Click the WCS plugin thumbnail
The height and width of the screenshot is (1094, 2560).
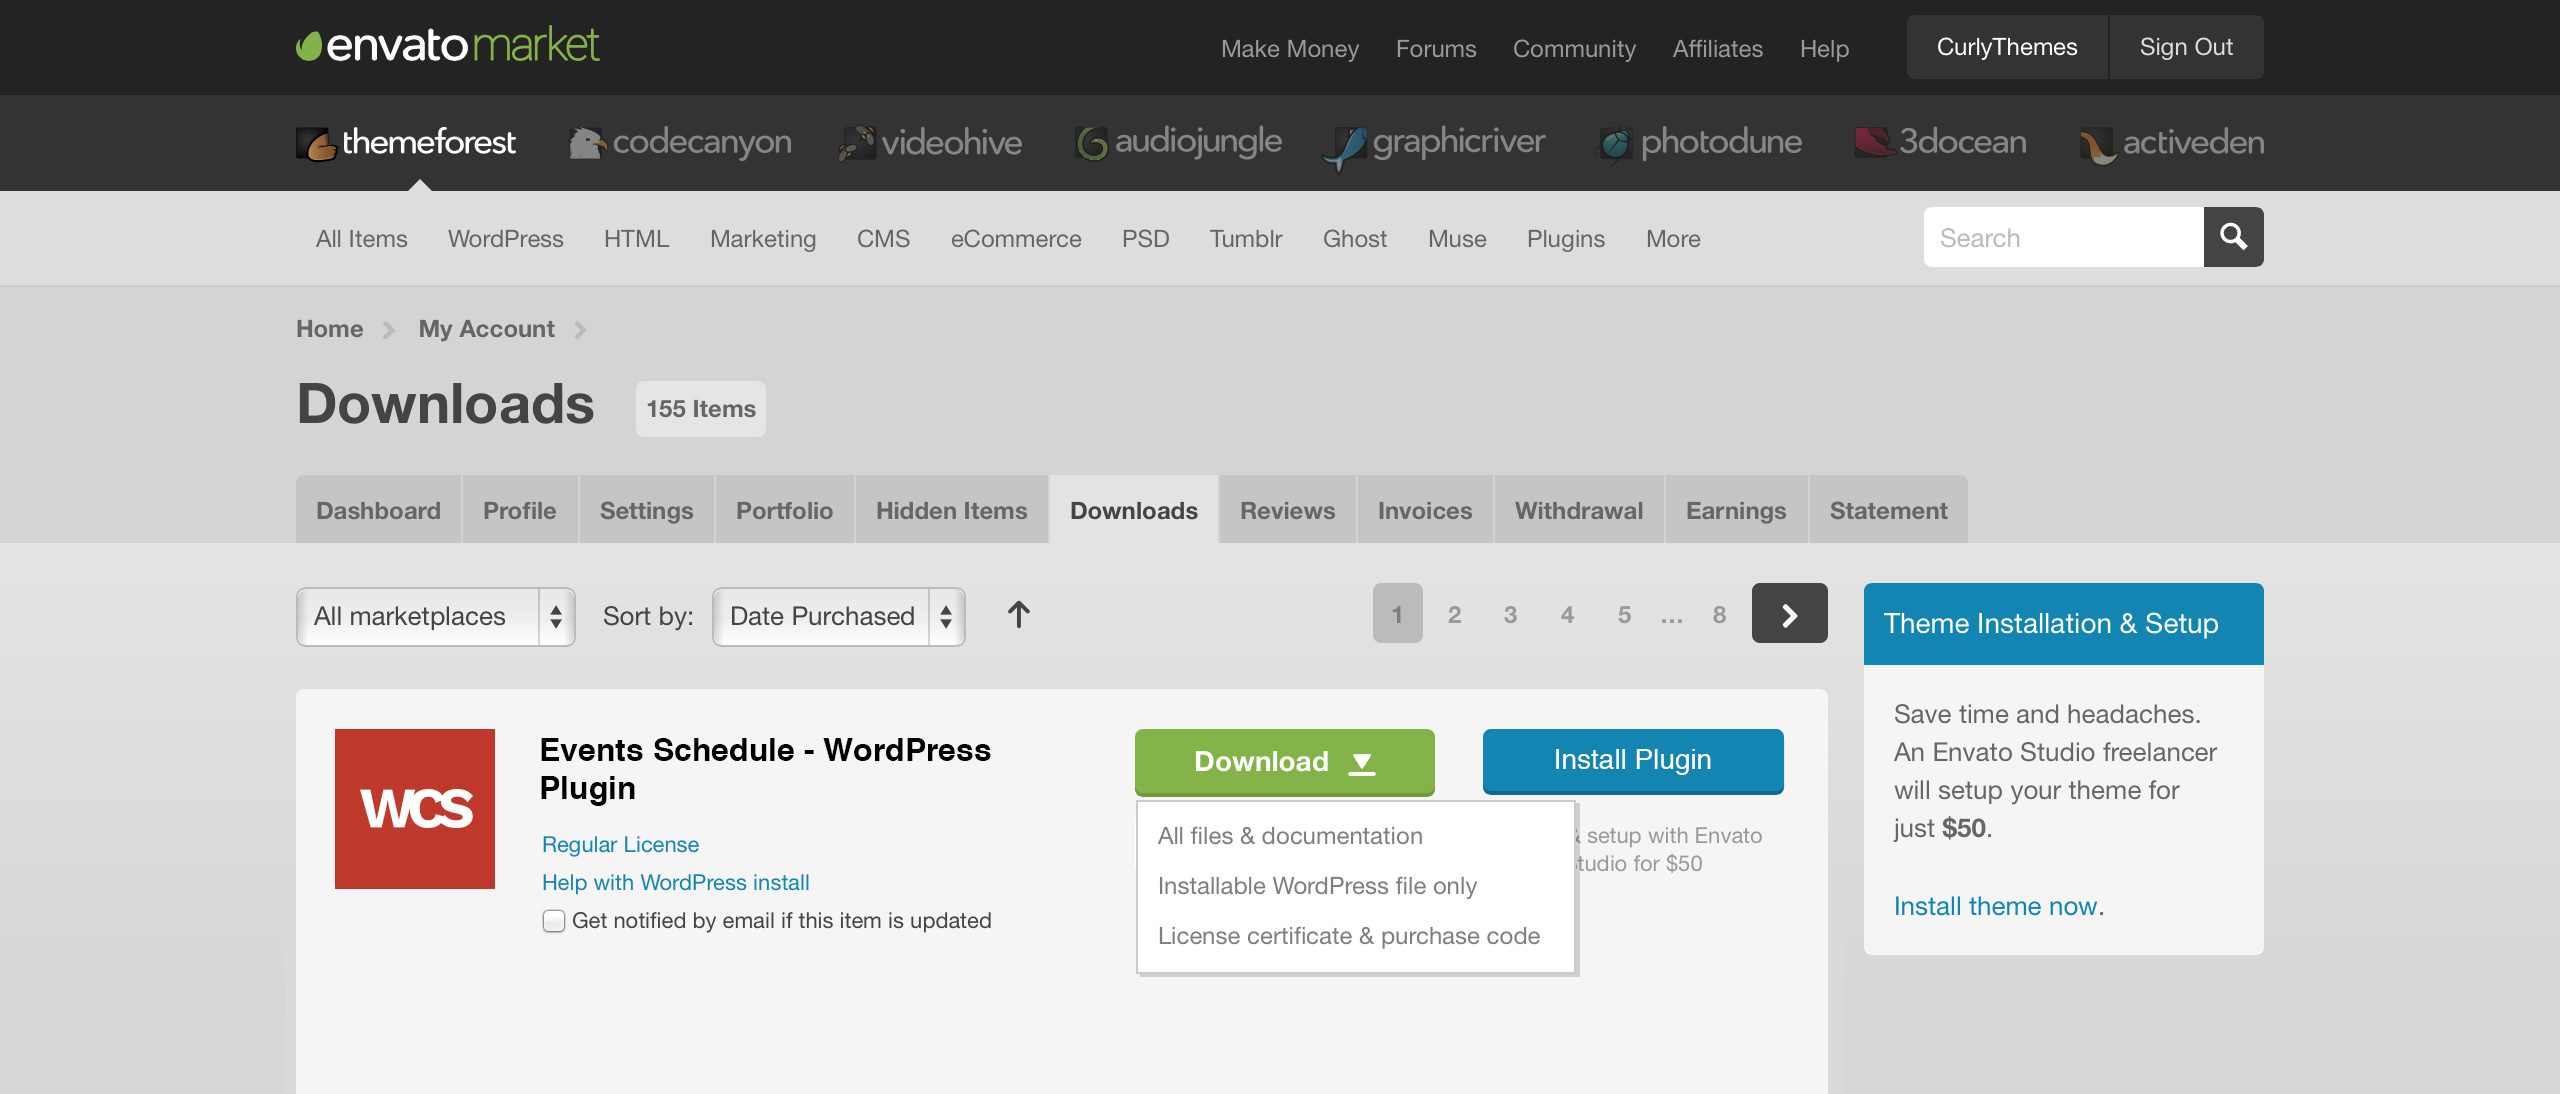click(415, 809)
